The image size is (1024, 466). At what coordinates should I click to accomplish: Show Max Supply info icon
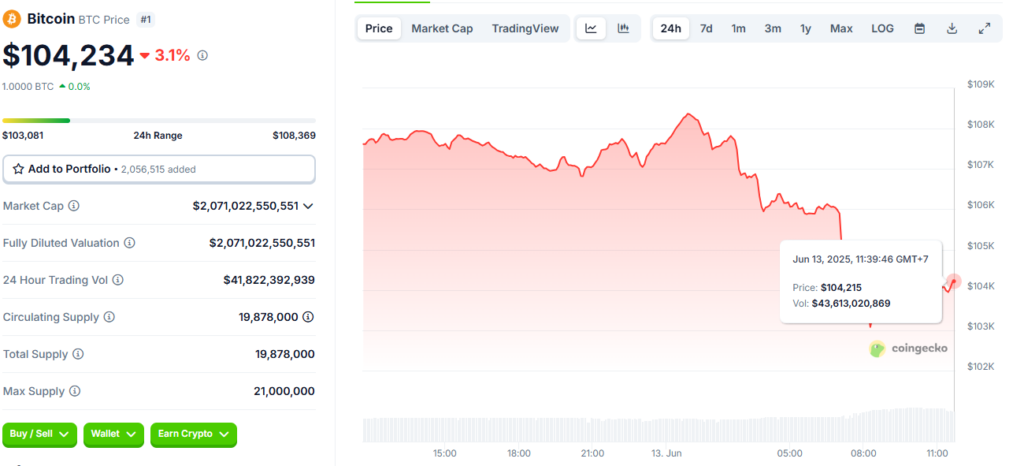74,392
